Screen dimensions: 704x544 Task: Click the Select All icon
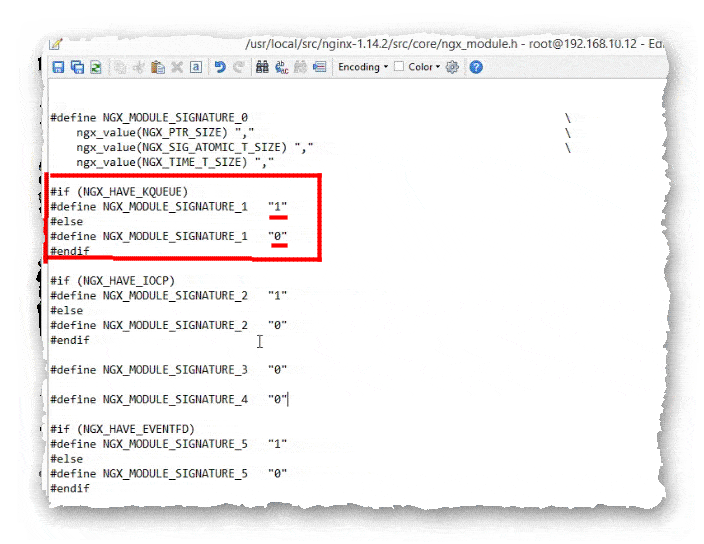point(196,67)
